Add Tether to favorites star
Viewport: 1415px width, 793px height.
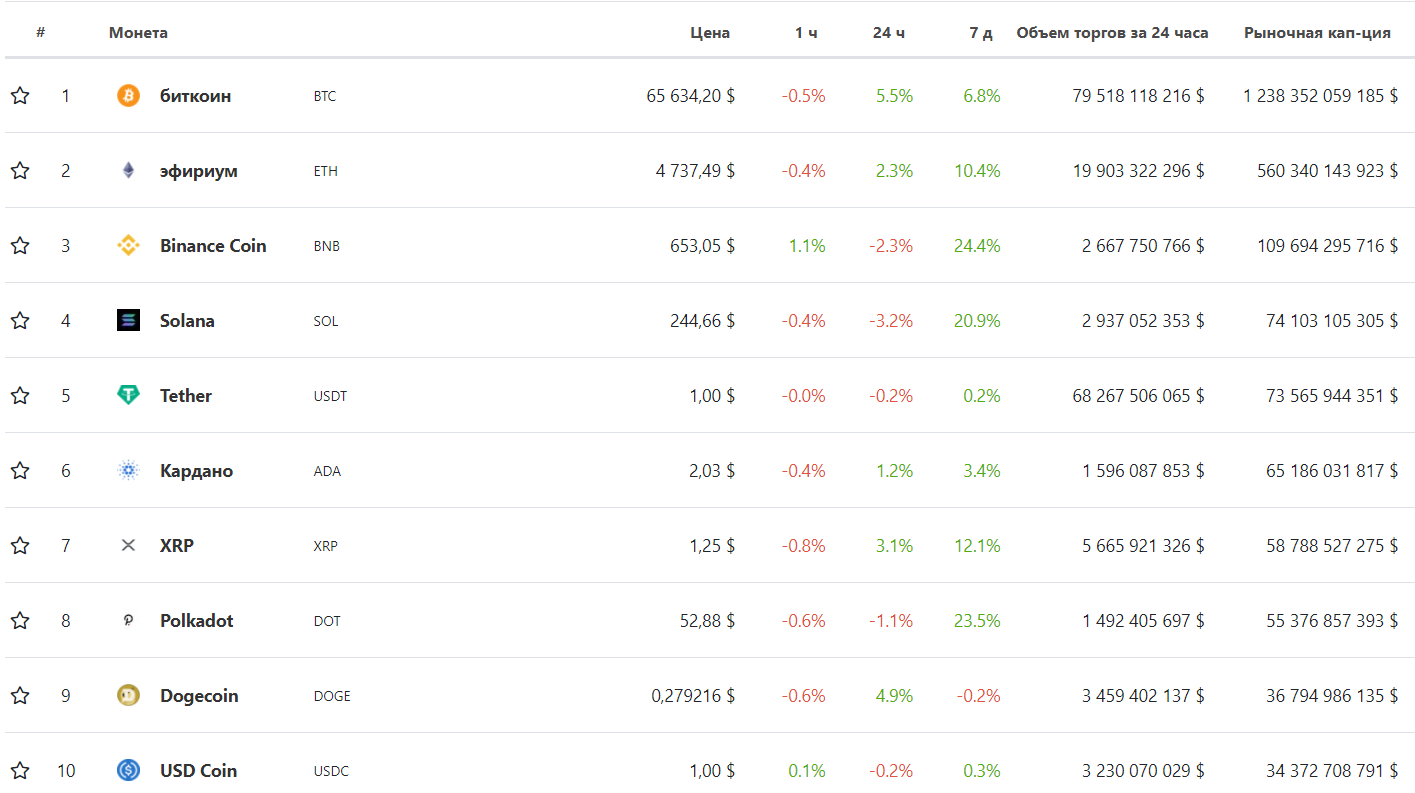20,396
